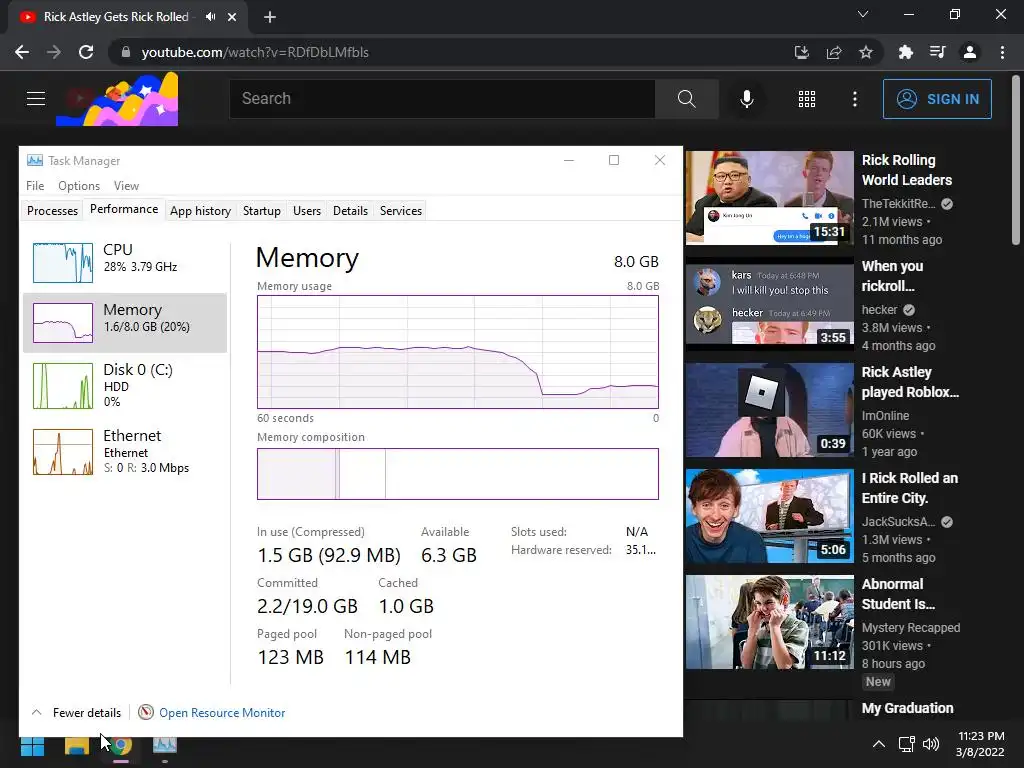
Task: Switch to the Processes tab
Action: 52,211
